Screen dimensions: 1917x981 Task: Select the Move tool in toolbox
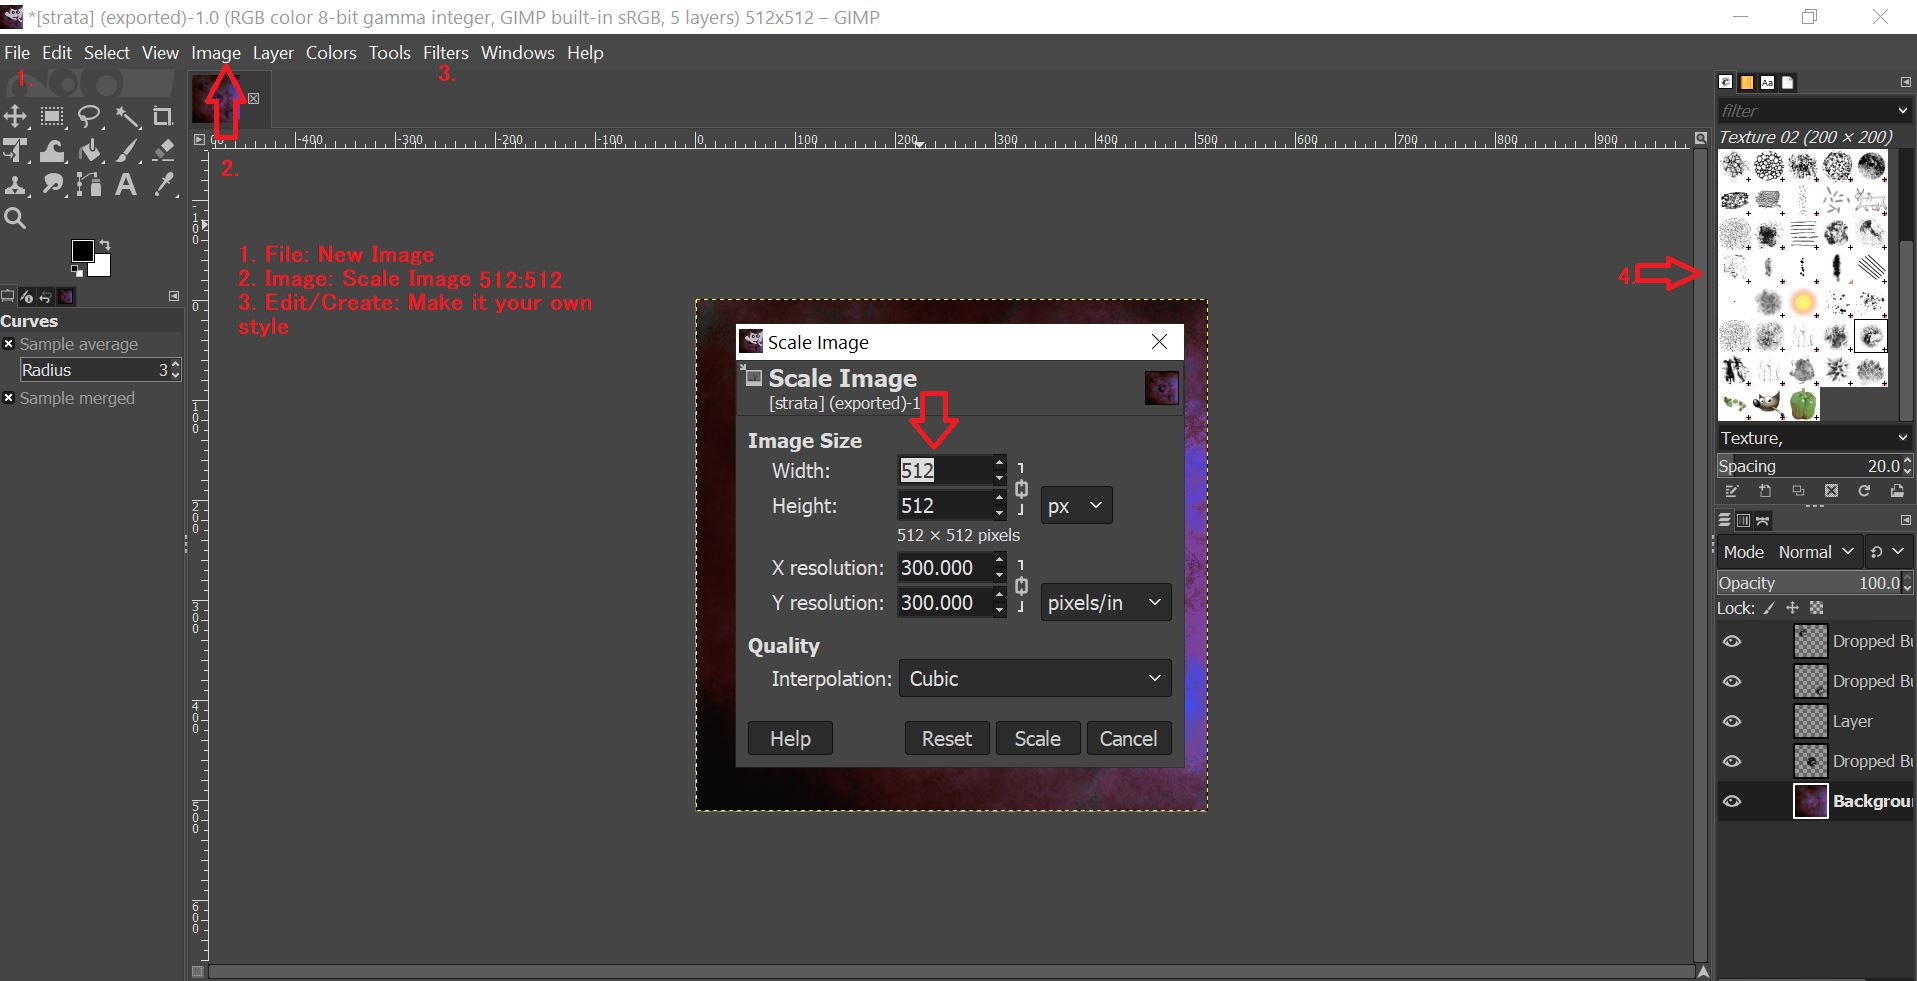click(15, 117)
